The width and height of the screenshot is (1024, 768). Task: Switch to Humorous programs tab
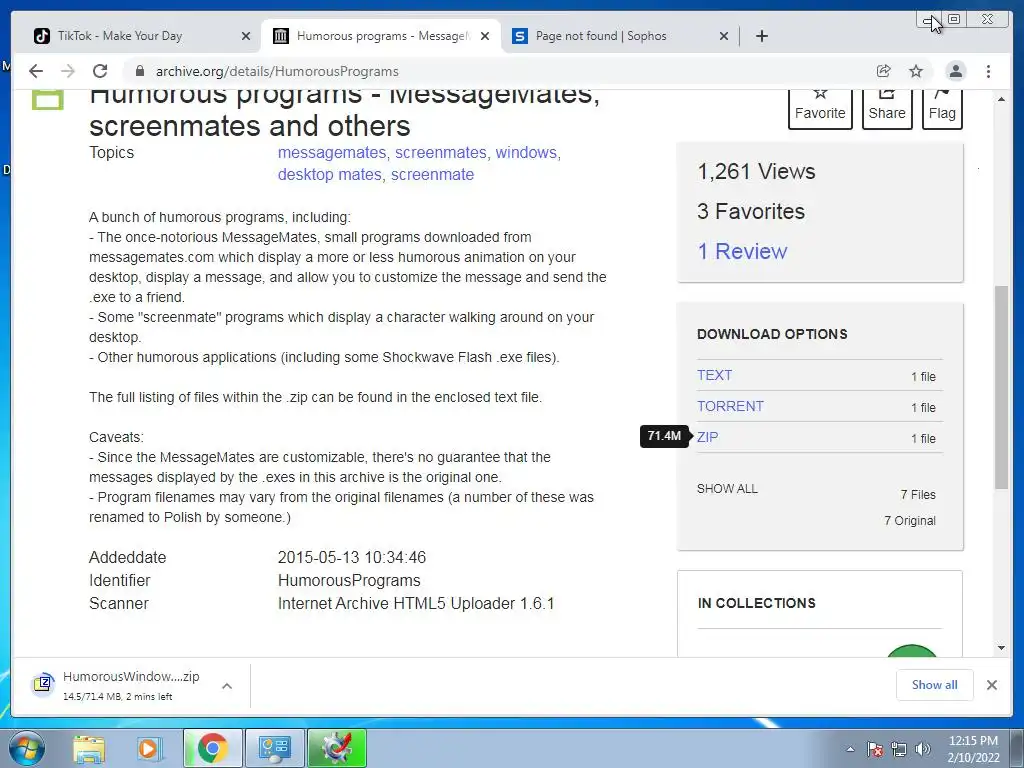click(x=382, y=36)
